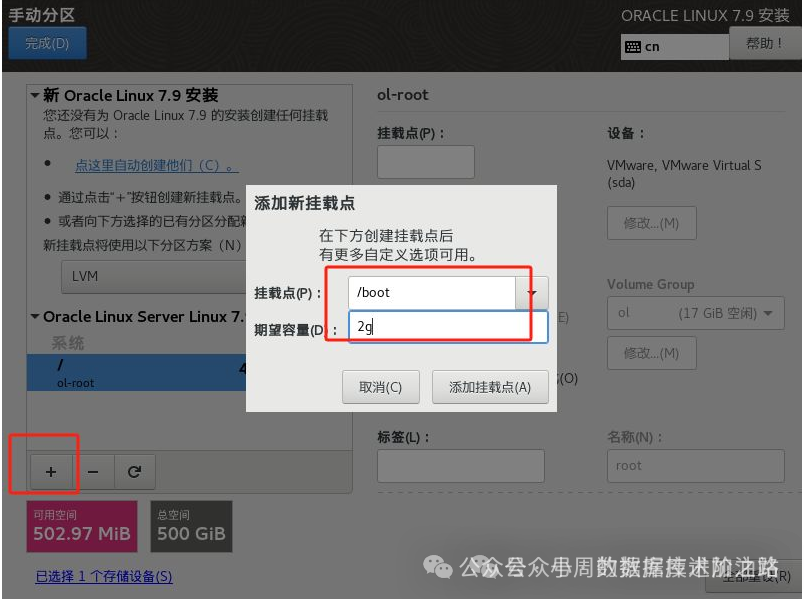Collapse the 新 Oracle Linux 7.9 安装 section
This screenshot has height=599, width=804.
coord(35,95)
